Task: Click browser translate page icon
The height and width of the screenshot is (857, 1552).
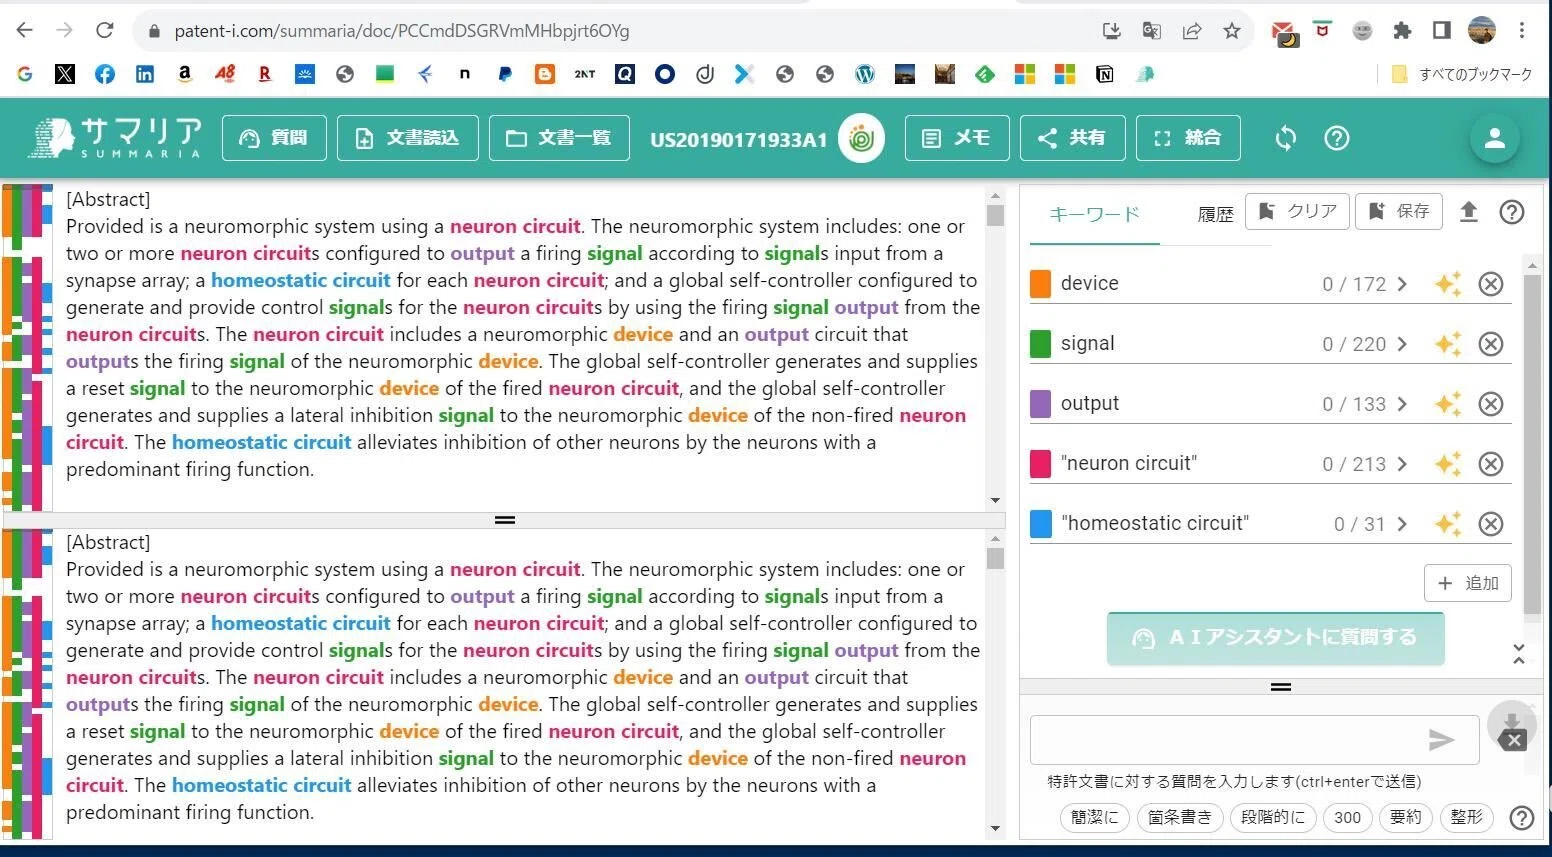Action: point(1152,31)
